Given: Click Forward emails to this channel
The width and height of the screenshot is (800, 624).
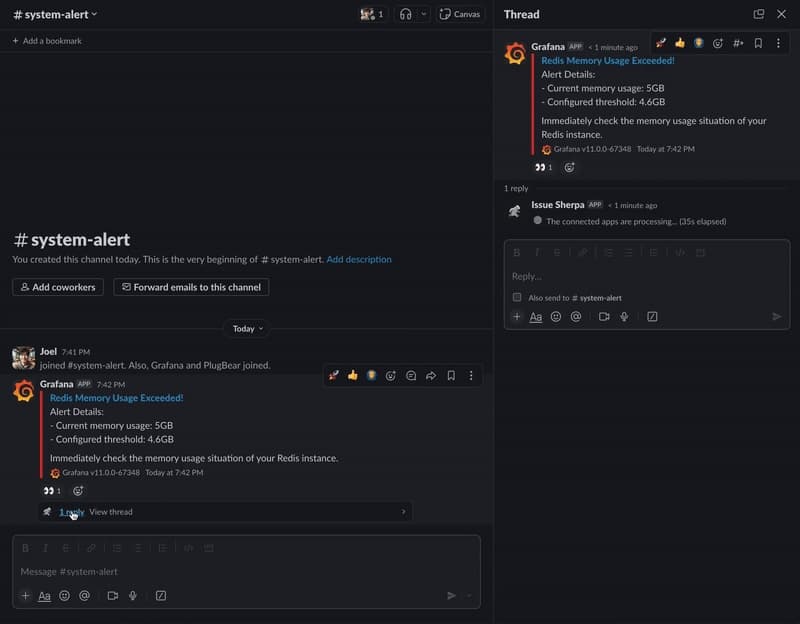Looking at the screenshot, I should 191,287.
